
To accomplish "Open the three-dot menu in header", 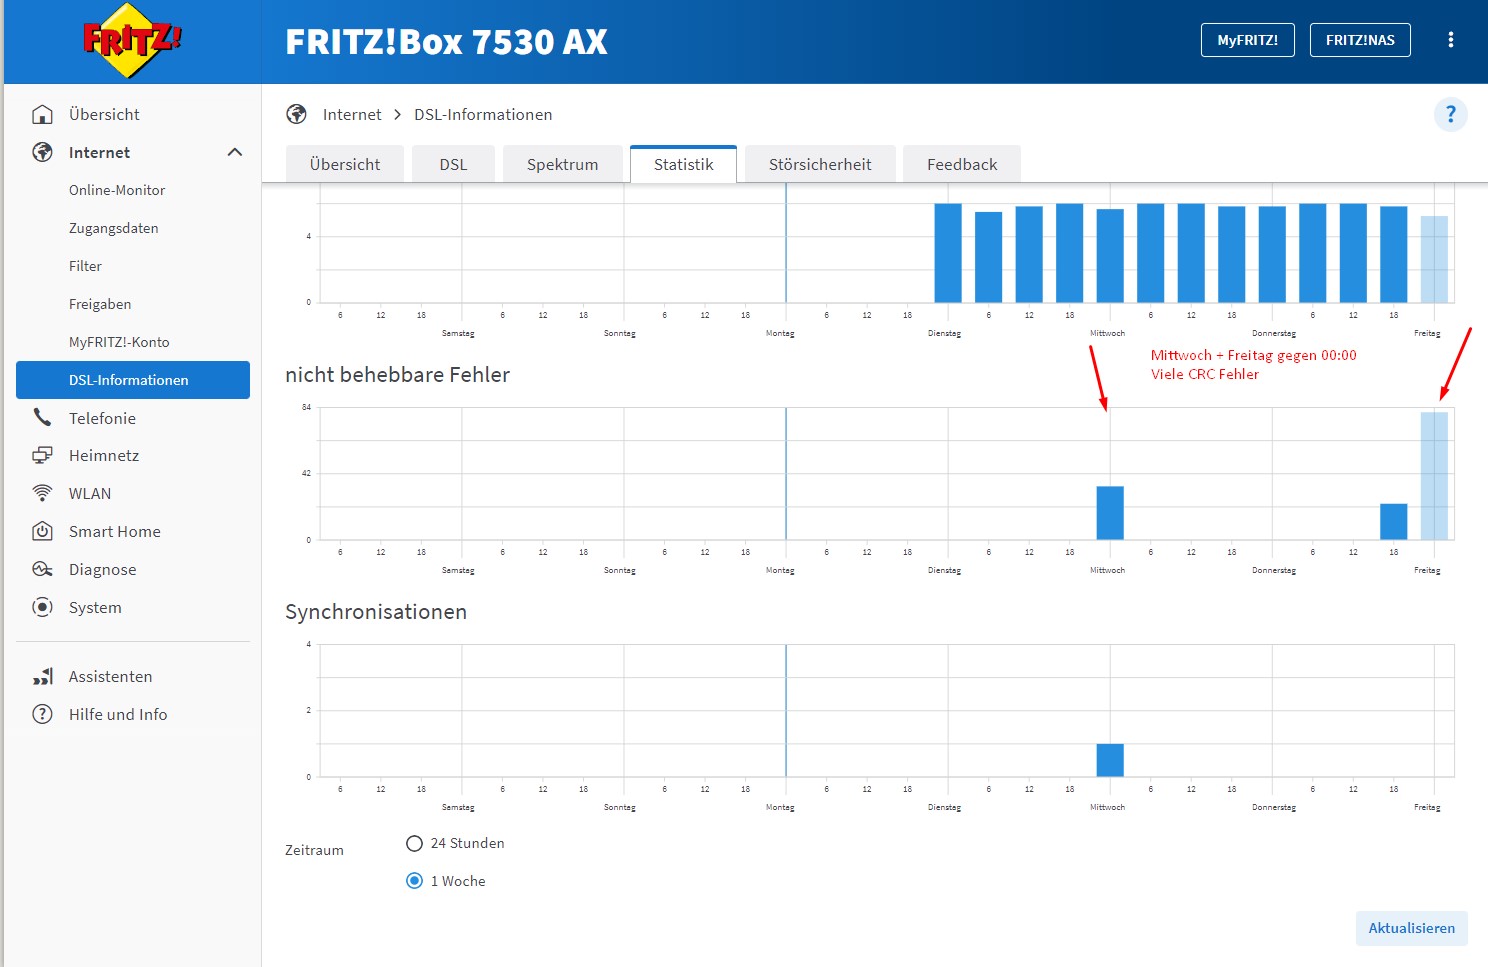I will pyautogui.click(x=1450, y=40).
